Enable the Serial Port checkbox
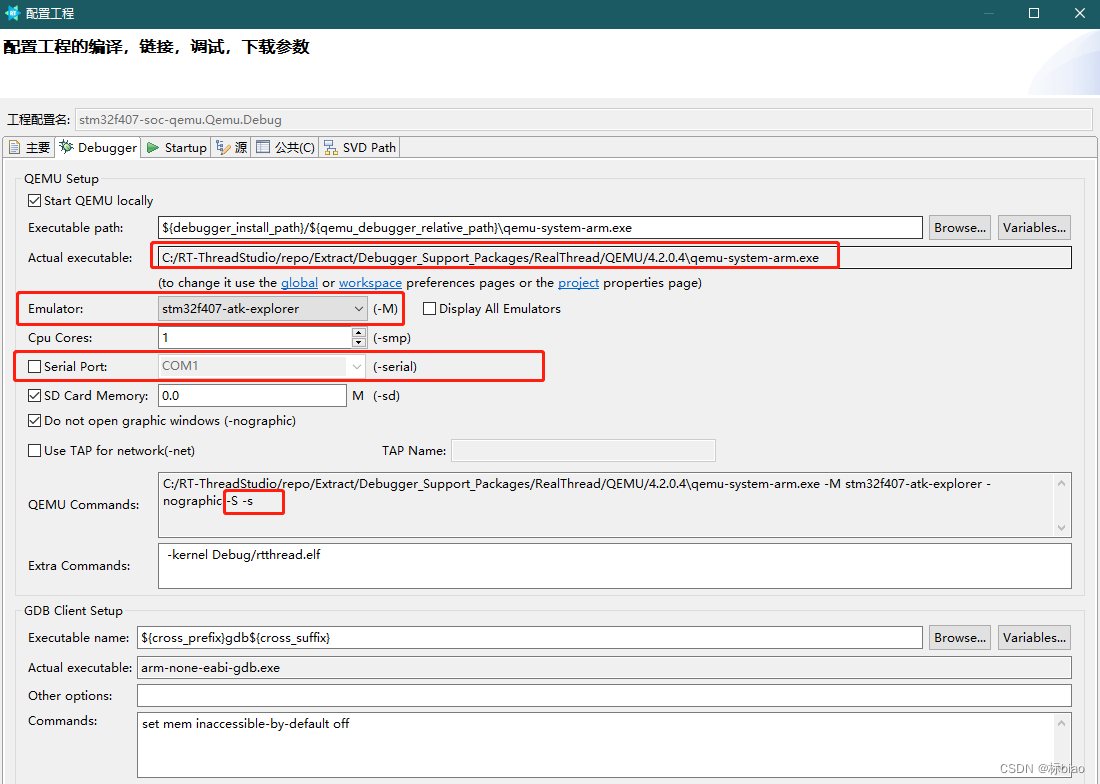1100x784 pixels. [x=33, y=366]
